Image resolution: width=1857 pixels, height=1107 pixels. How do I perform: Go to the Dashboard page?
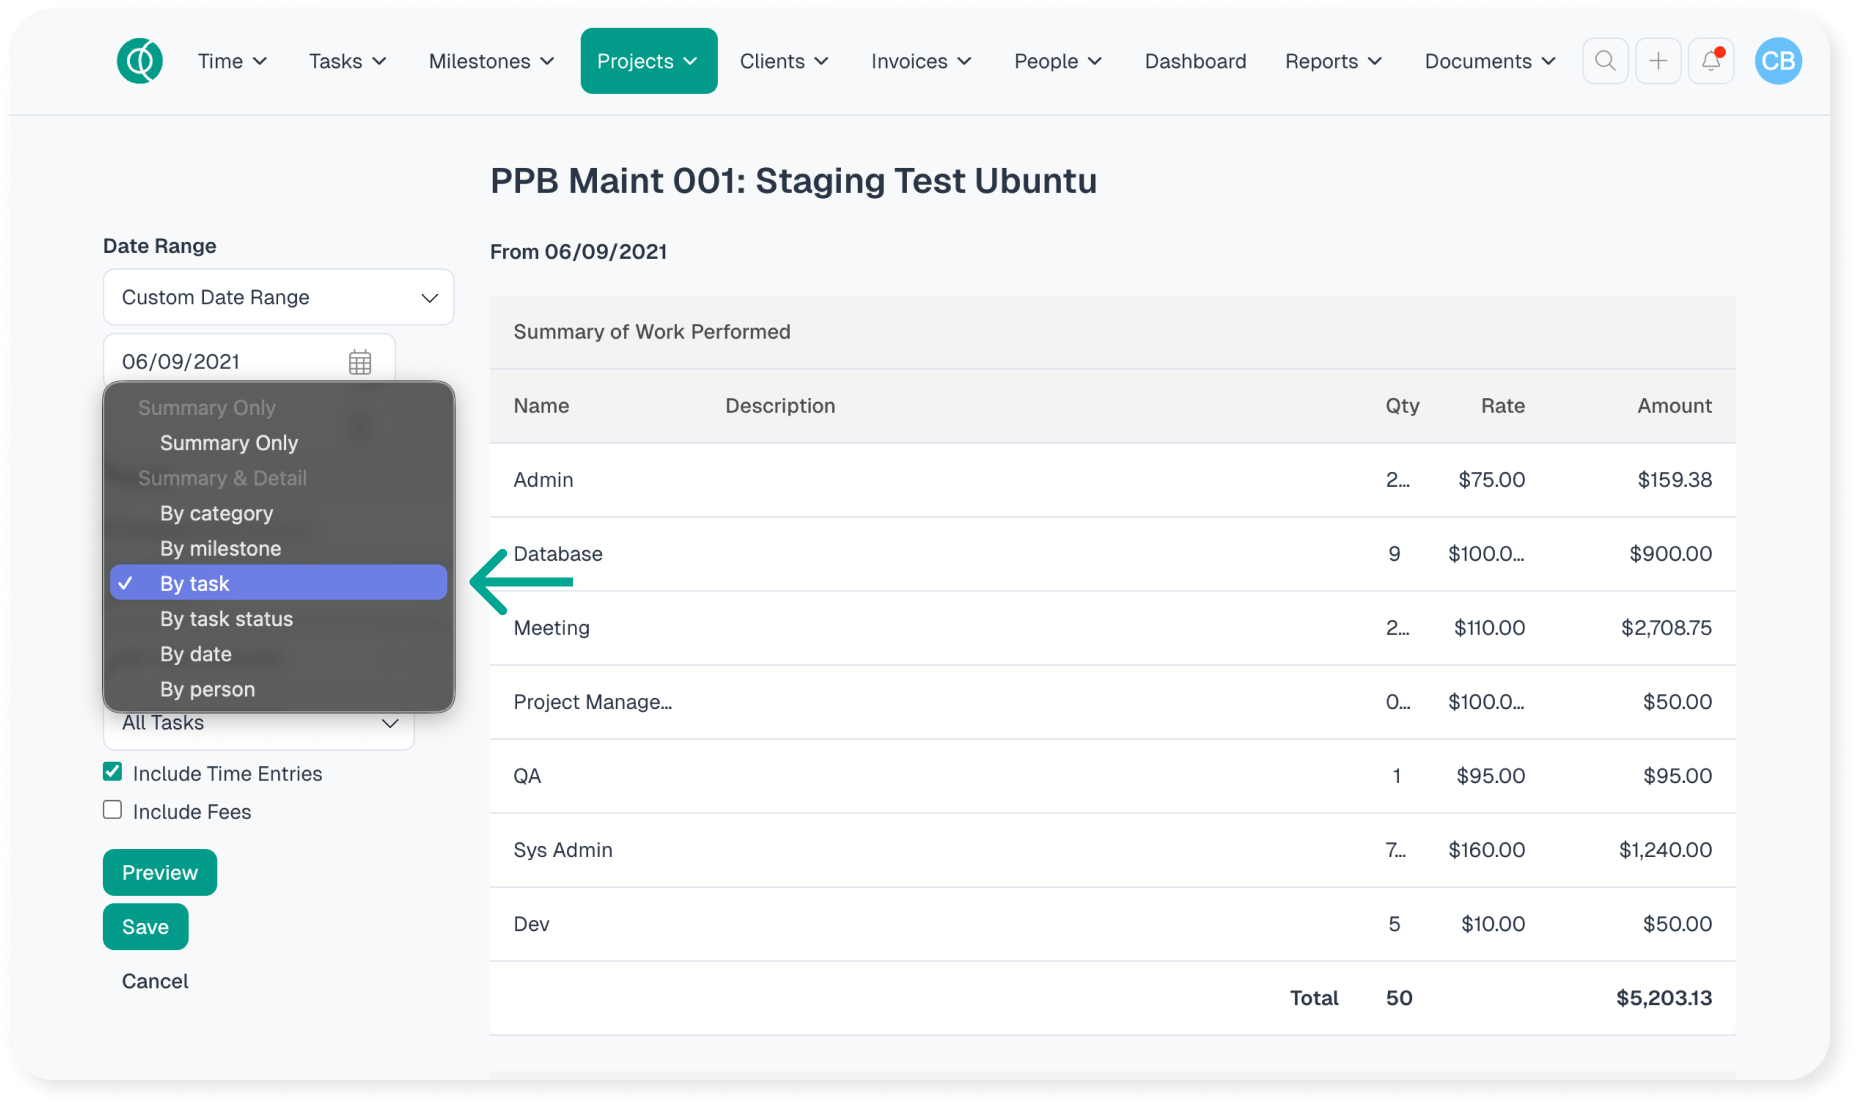coord(1195,61)
